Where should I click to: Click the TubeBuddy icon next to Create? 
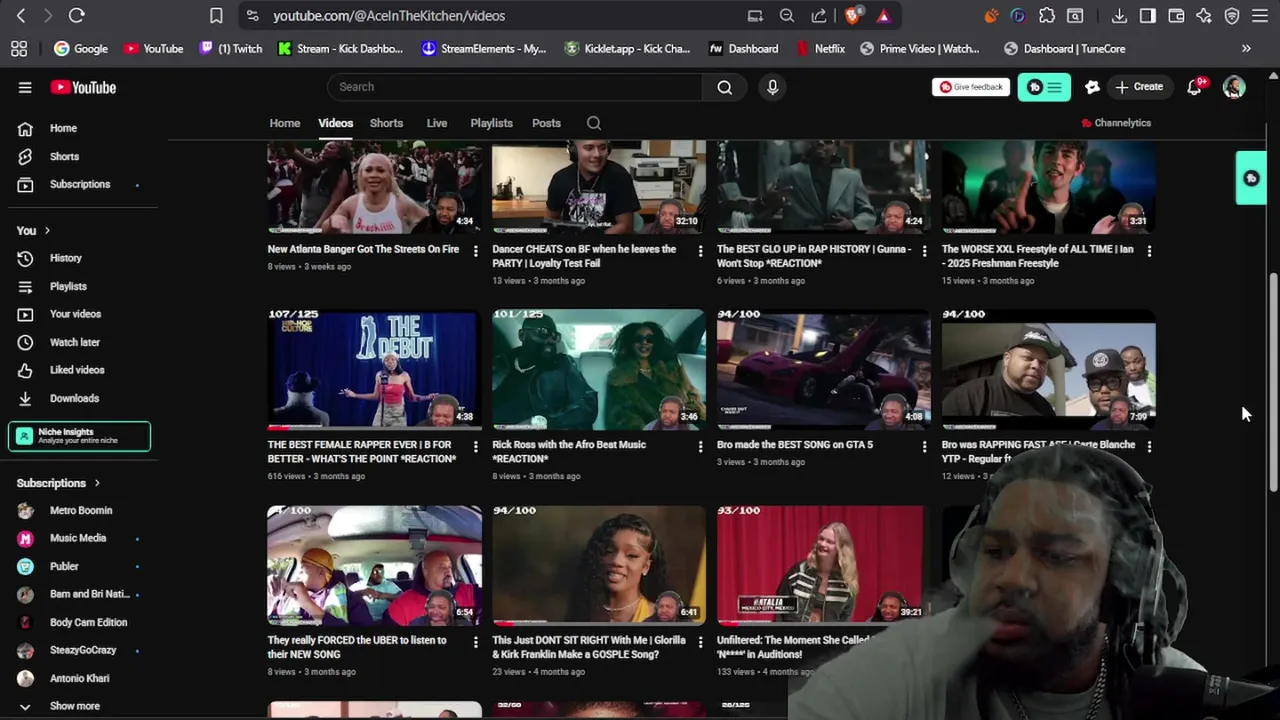tap(1092, 87)
